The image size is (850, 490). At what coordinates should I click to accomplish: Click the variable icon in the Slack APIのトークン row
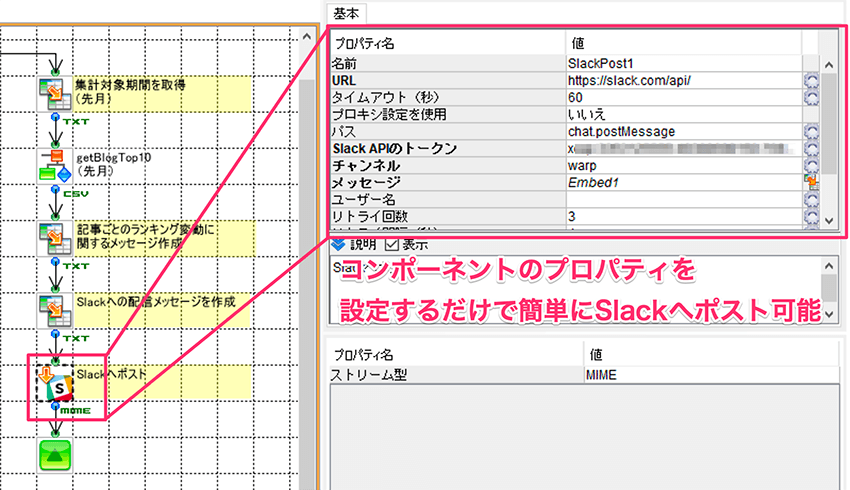(811, 149)
